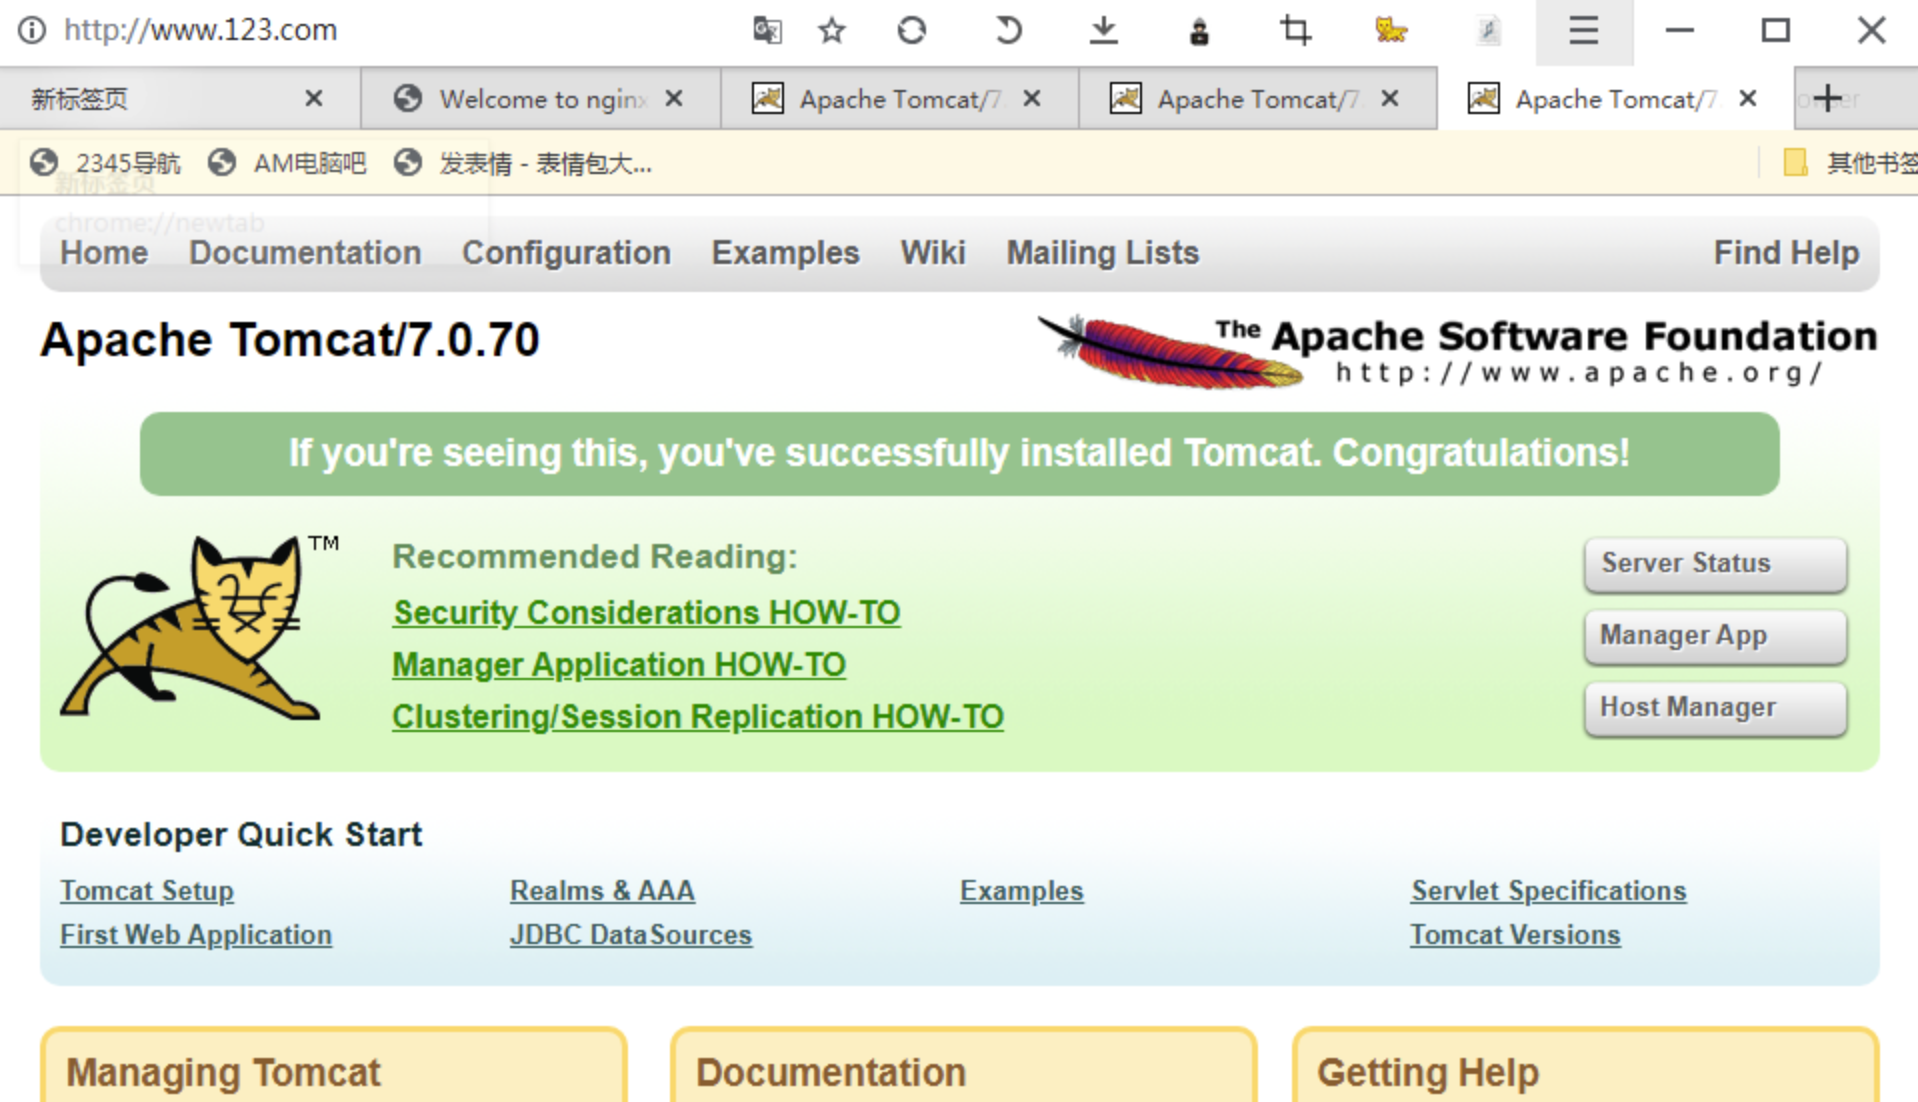Image resolution: width=1918 pixels, height=1102 pixels.
Task: Open Examples in Tomcat navigation bar
Action: tap(785, 253)
